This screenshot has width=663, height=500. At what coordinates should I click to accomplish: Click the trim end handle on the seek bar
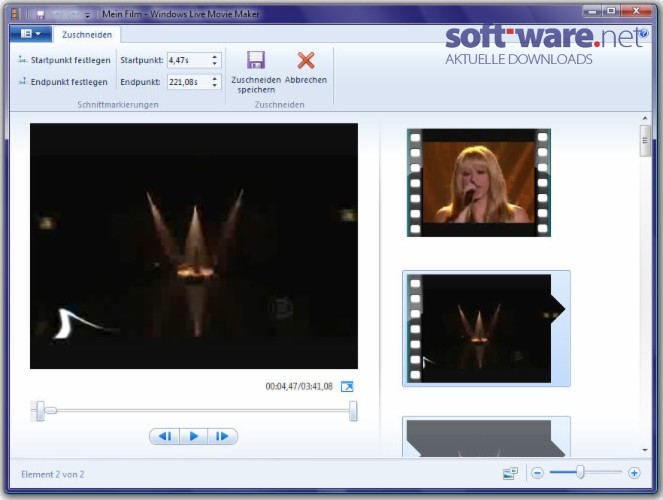353,411
